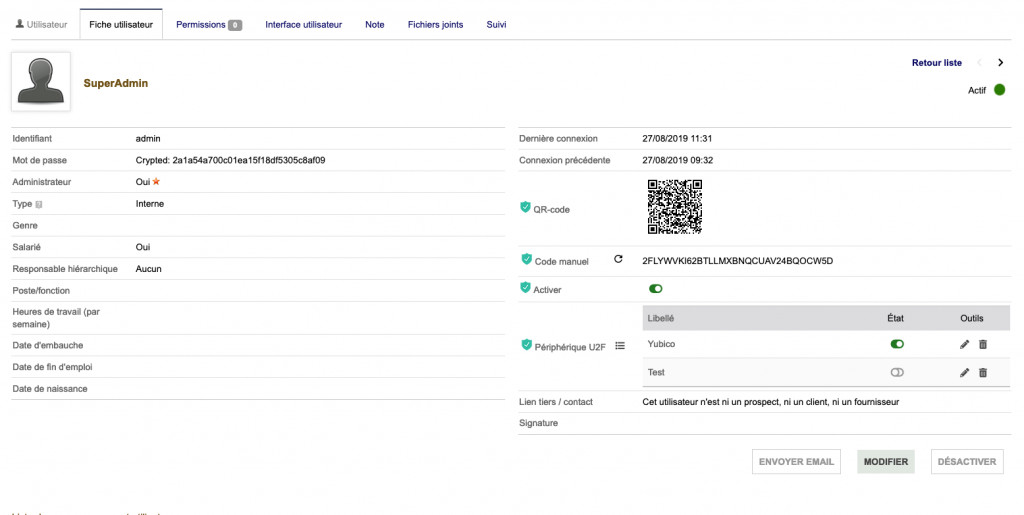Edit the Yubico device with pencil icon
This screenshot has width=1024, height=515.
(x=964, y=344)
